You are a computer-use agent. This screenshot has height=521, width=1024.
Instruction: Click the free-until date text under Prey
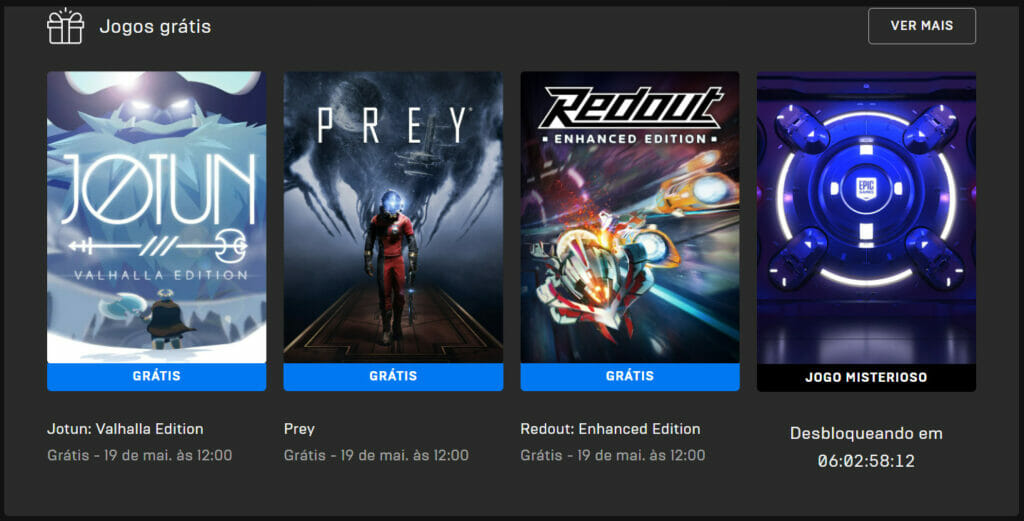[x=376, y=455]
